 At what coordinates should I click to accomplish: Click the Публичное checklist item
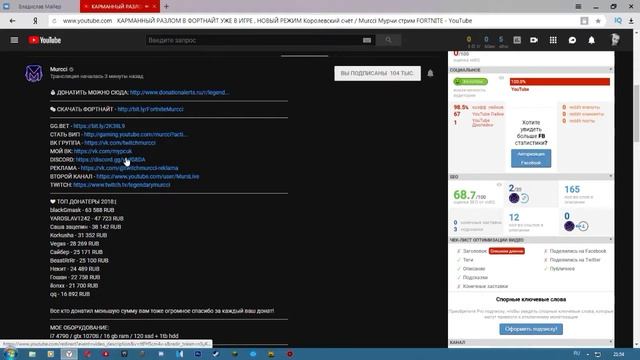562,269
